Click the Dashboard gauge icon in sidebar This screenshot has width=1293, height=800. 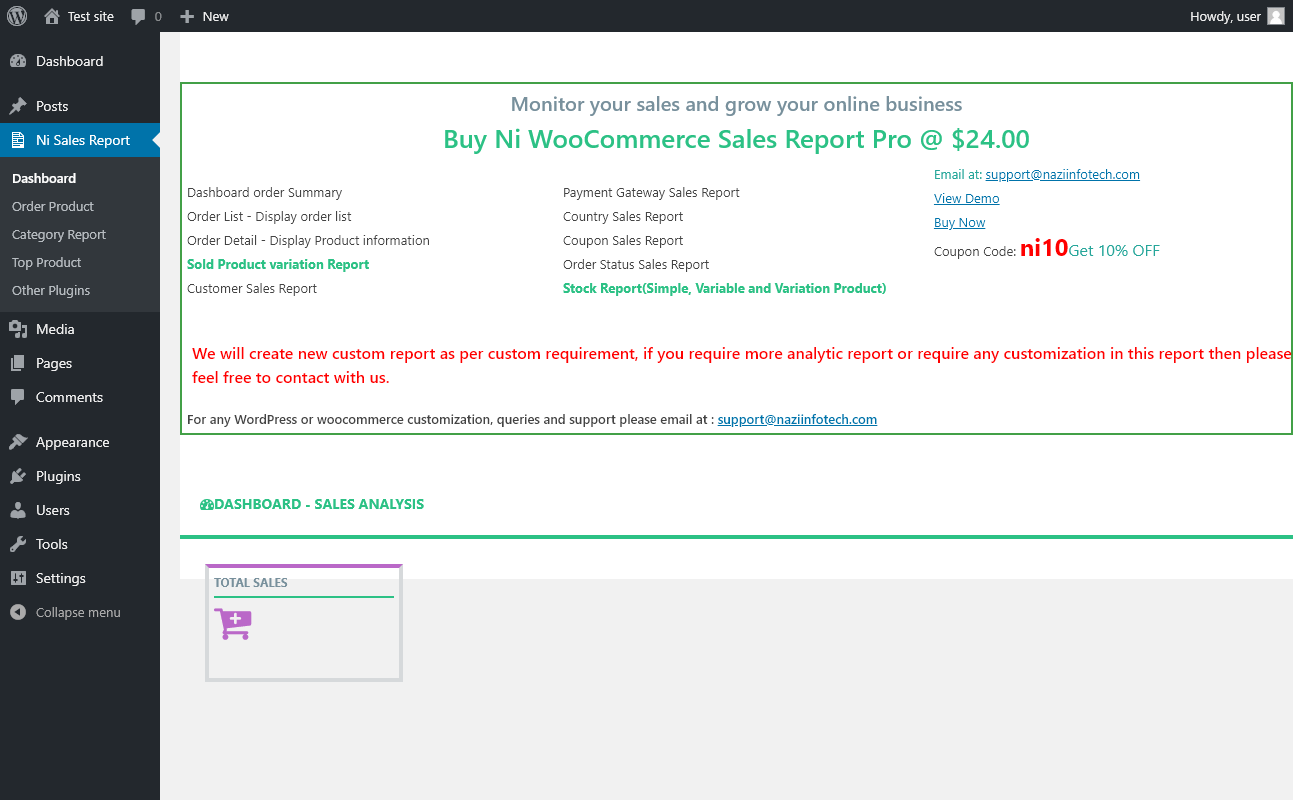pyautogui.click(x=18, y=61)
